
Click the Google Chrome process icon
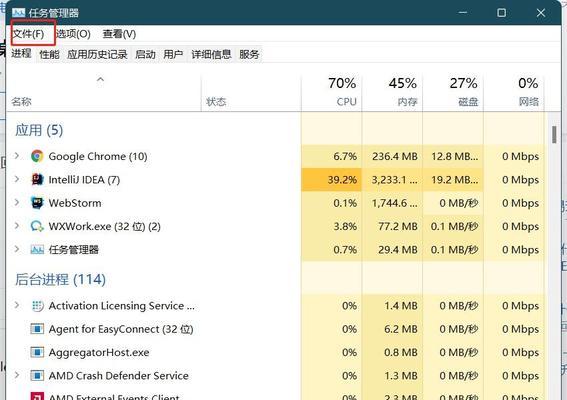coord(37,156)
